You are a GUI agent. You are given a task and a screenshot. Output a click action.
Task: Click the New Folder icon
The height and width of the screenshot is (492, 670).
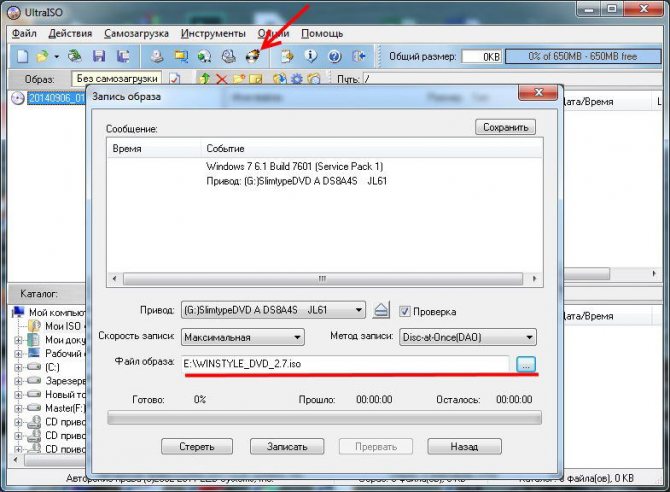tap(239, 79)
